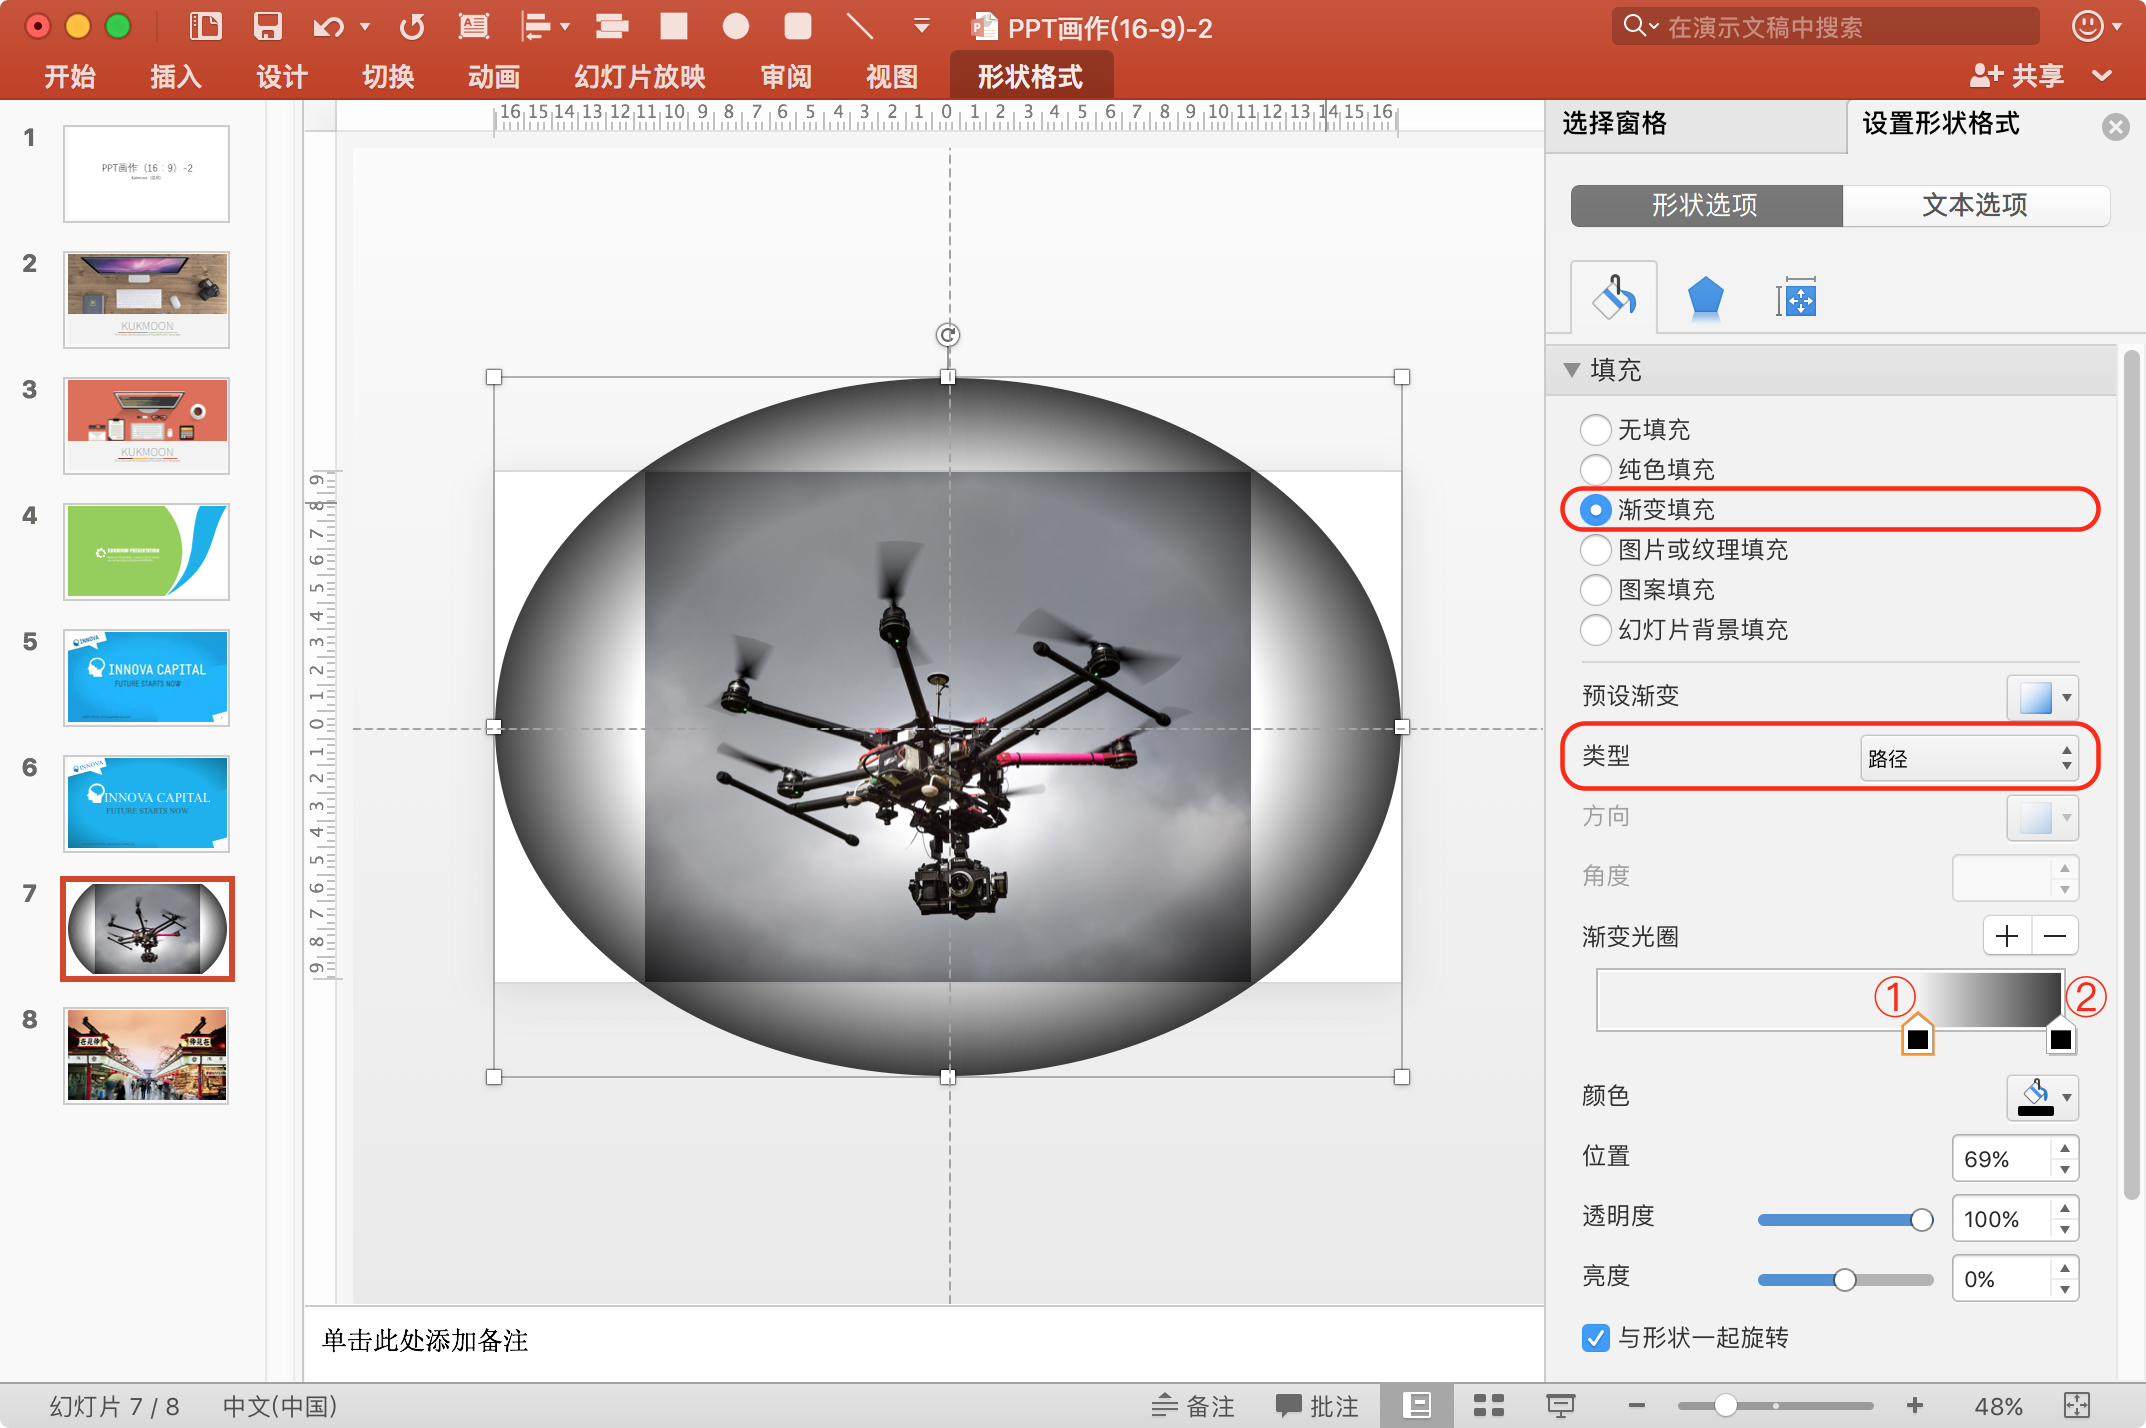Select the line shape tool
2146x1428 pixels.
[x=859, y=26]
